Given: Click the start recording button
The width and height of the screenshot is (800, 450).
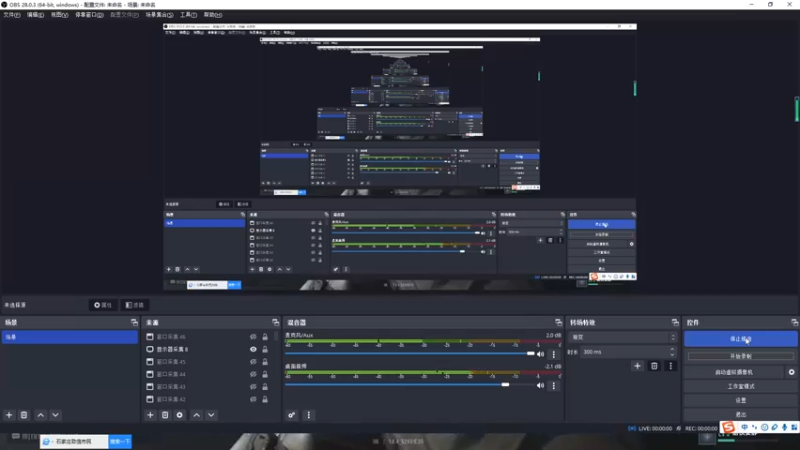Looking at the screenshot, I should tap(740, 356).
